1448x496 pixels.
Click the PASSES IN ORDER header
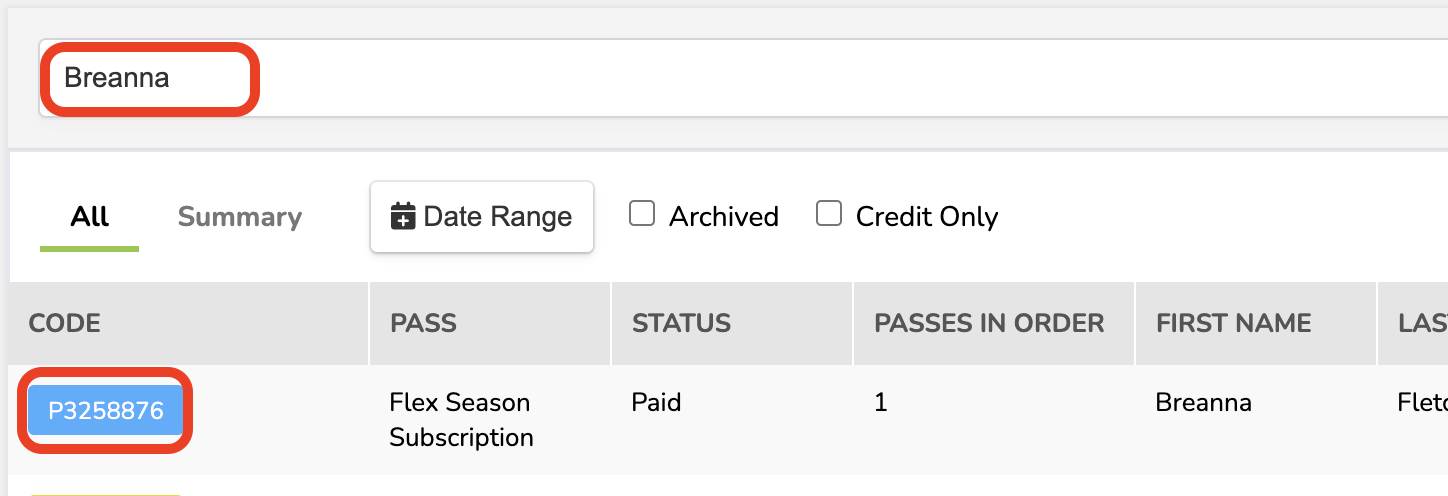point(989,323)
